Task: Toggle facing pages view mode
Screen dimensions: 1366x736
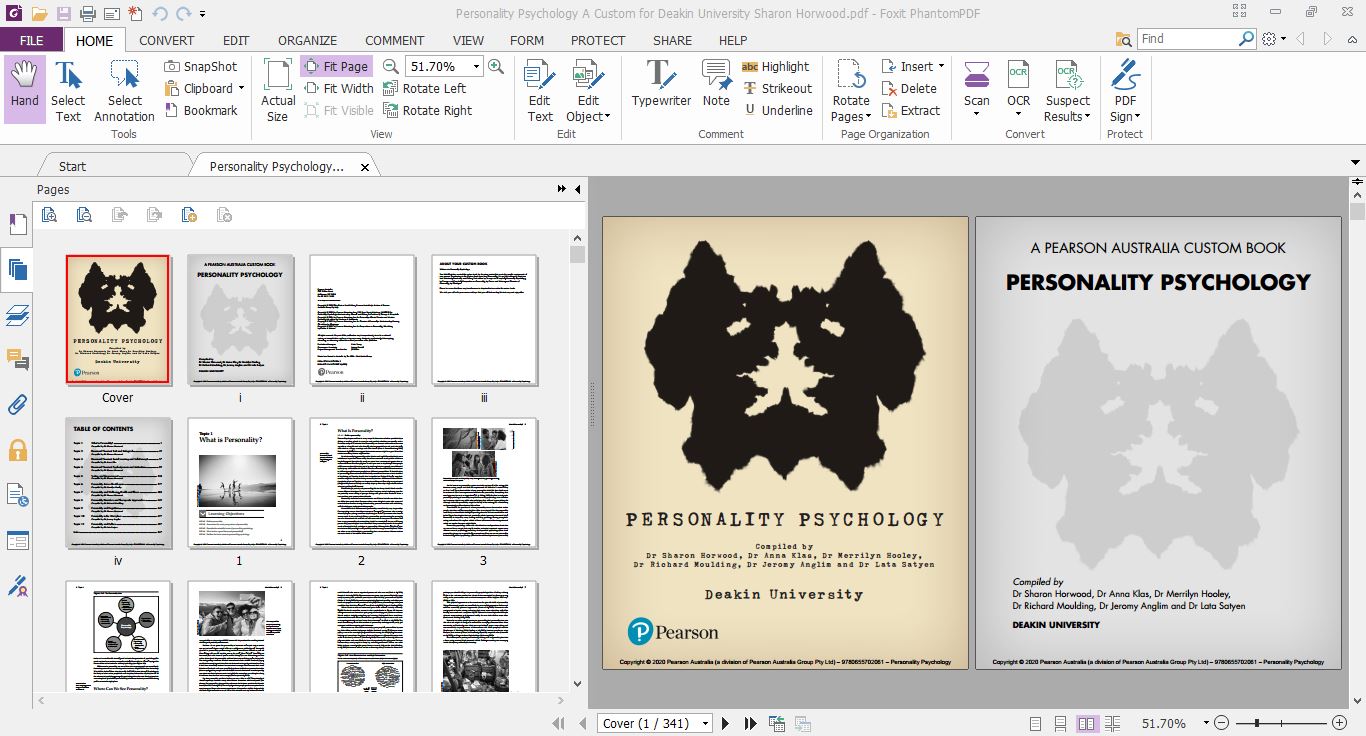Action: click(1087, 723)
